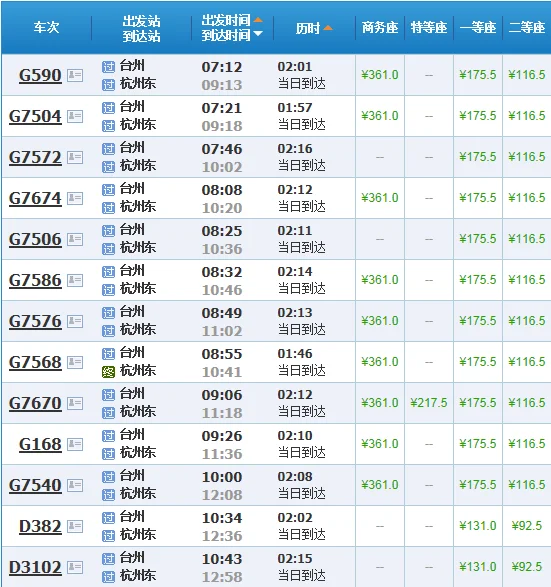Select ¥116.5 二等座 price for G7506
Image resolution: width=551 pixels, height=587 pixels.
(x=527, y=239)
